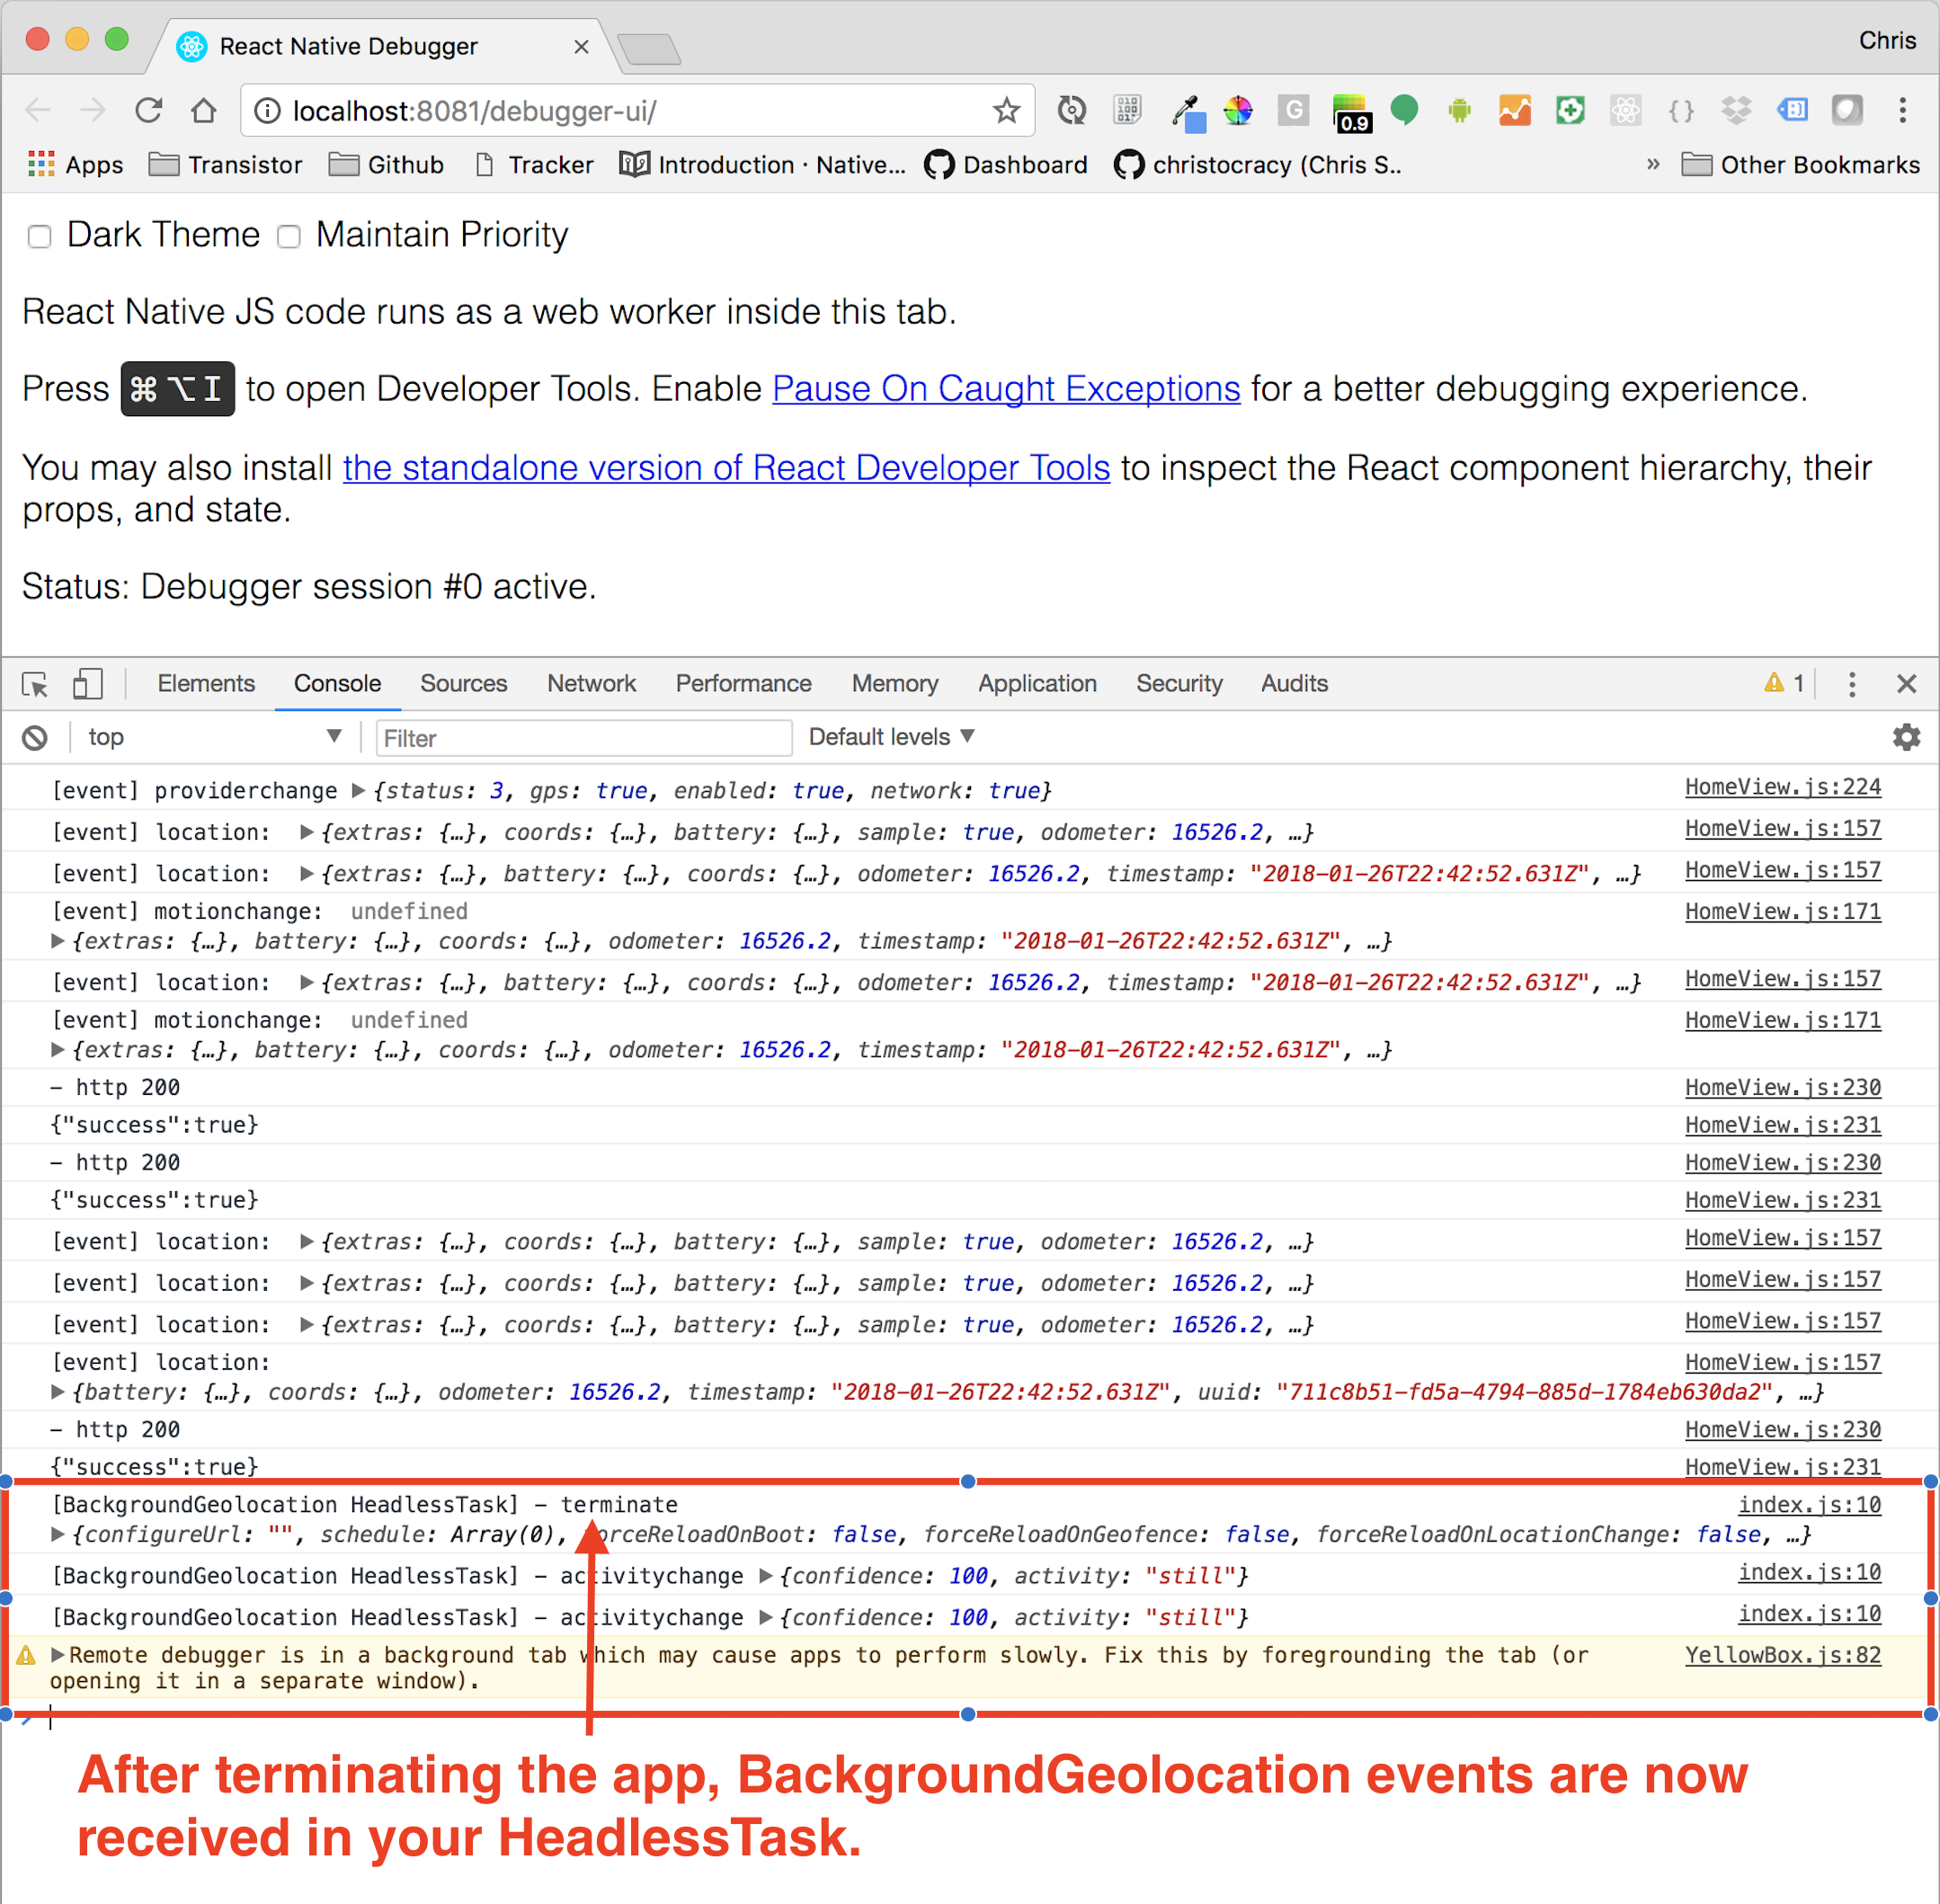Switch to the Sources tab
Screen dimensions: 1940x1904
click(x=463, y=684)
